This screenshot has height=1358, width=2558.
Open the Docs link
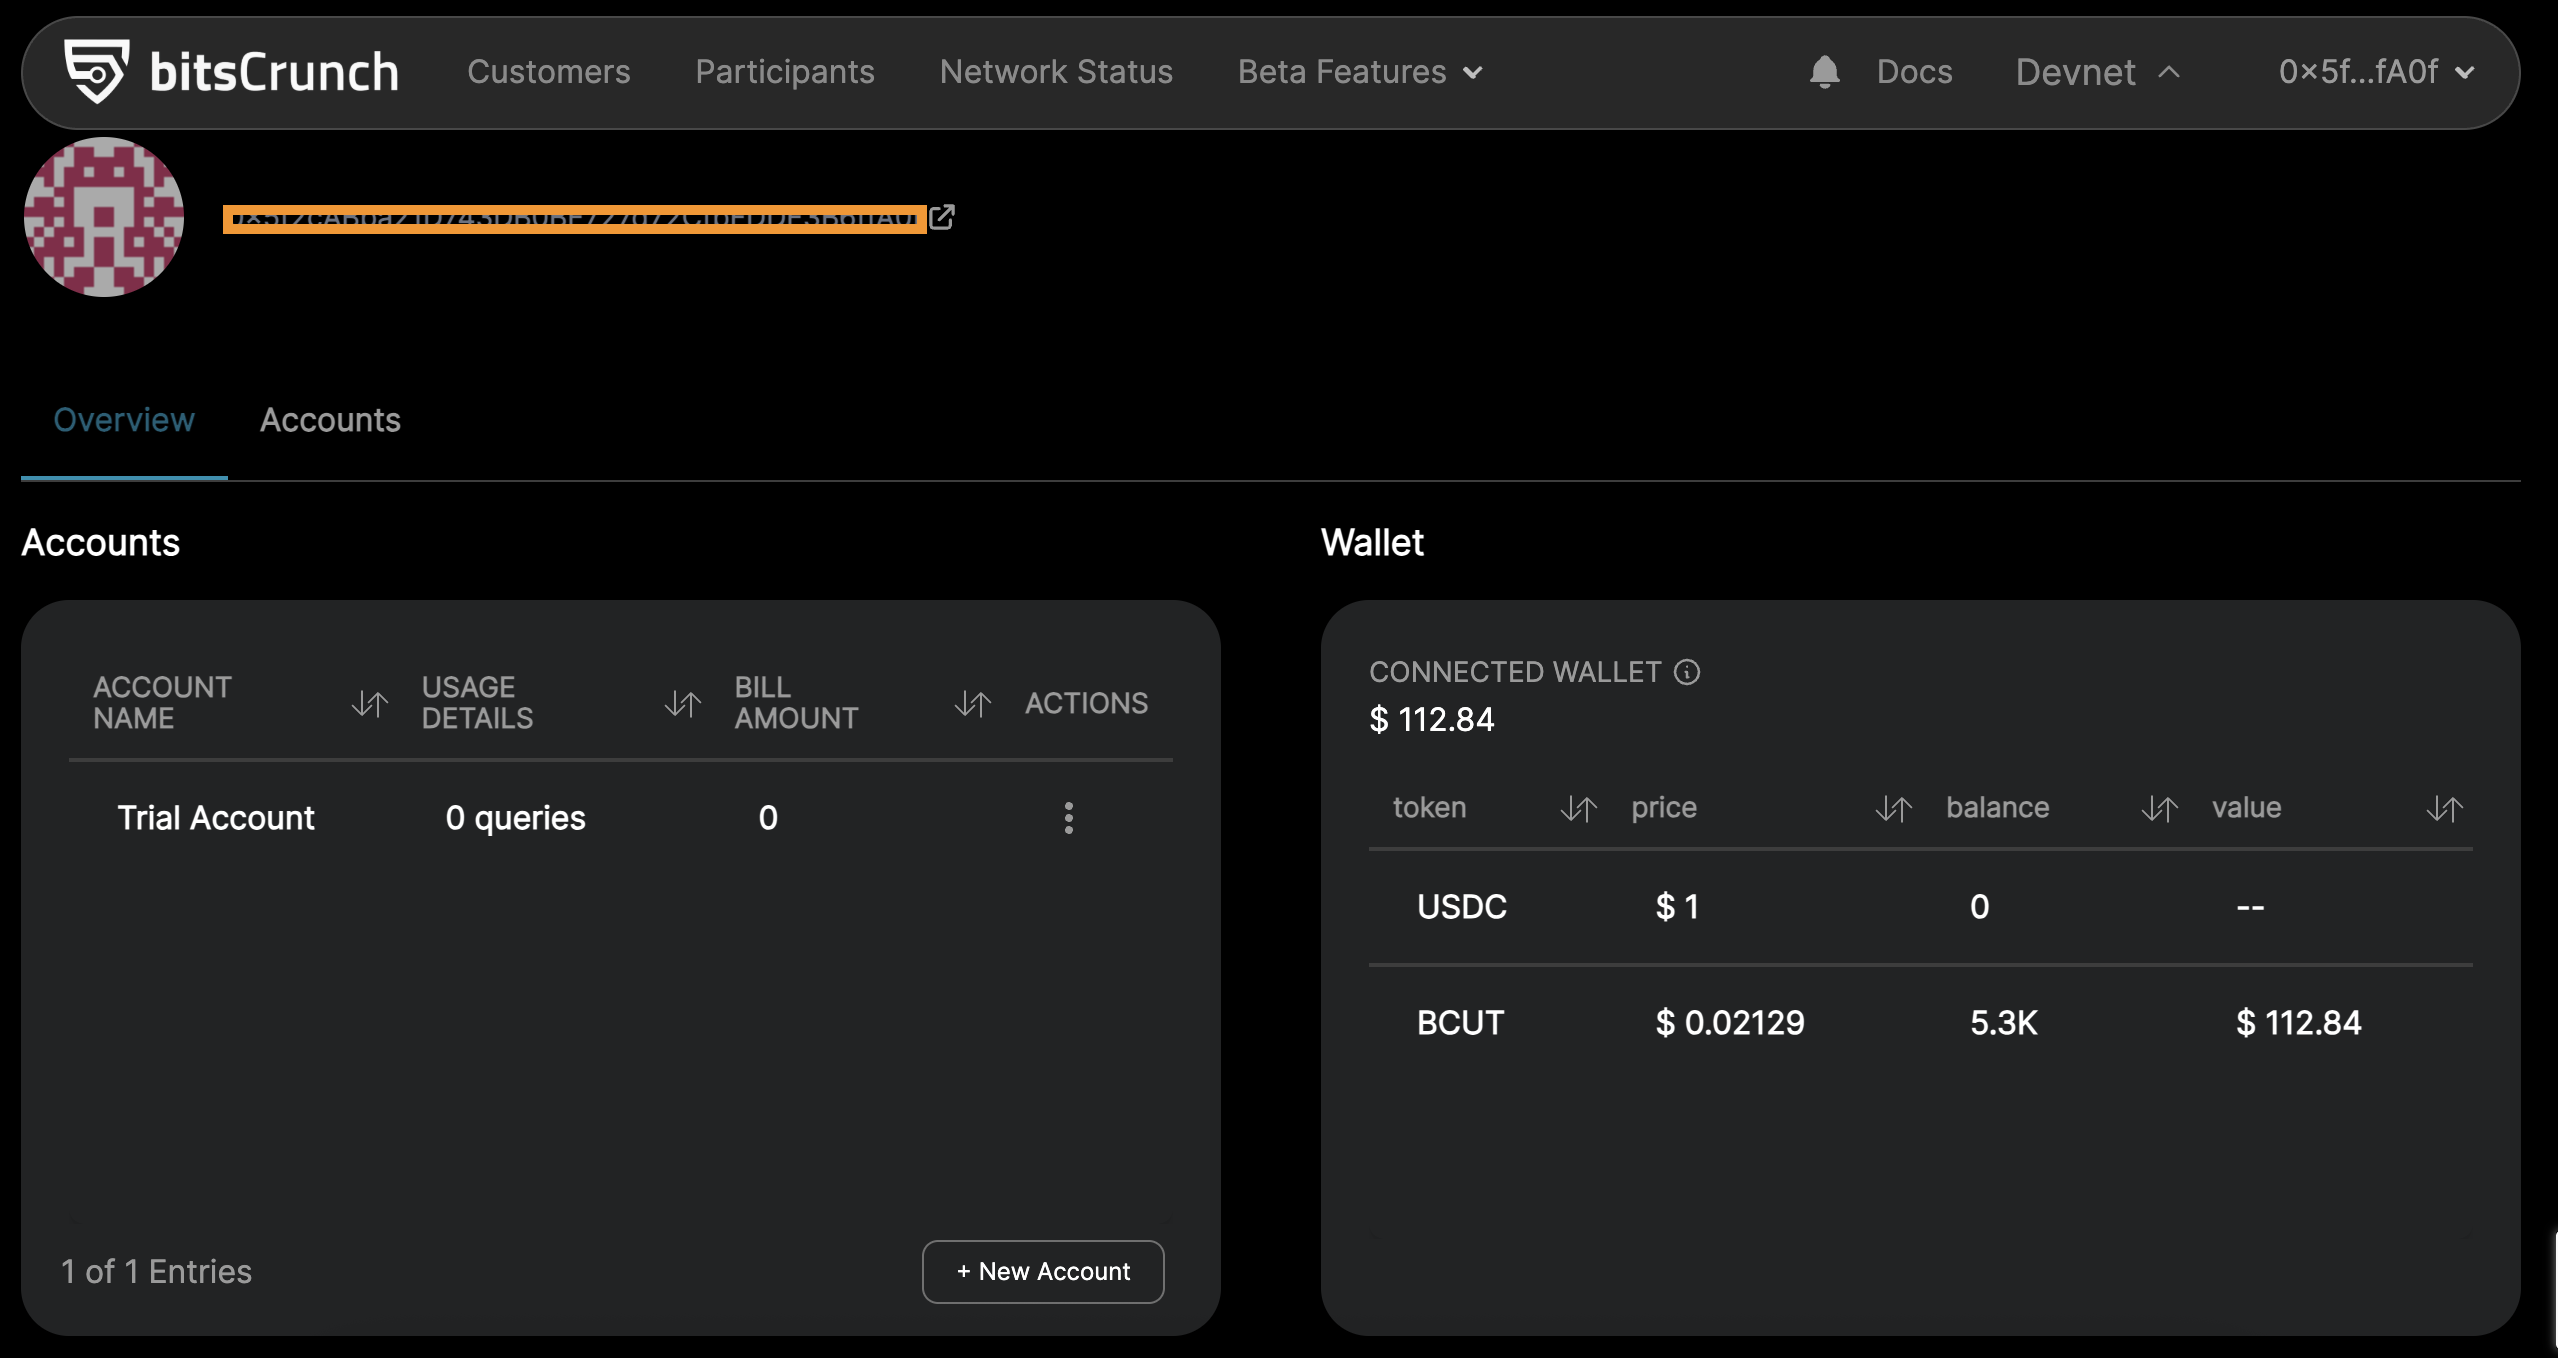[1914, 72]
